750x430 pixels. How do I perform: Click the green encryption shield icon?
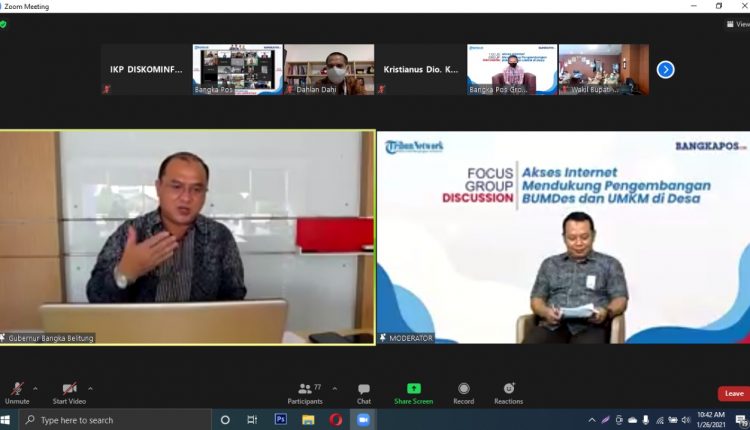(x=4, y=24)
